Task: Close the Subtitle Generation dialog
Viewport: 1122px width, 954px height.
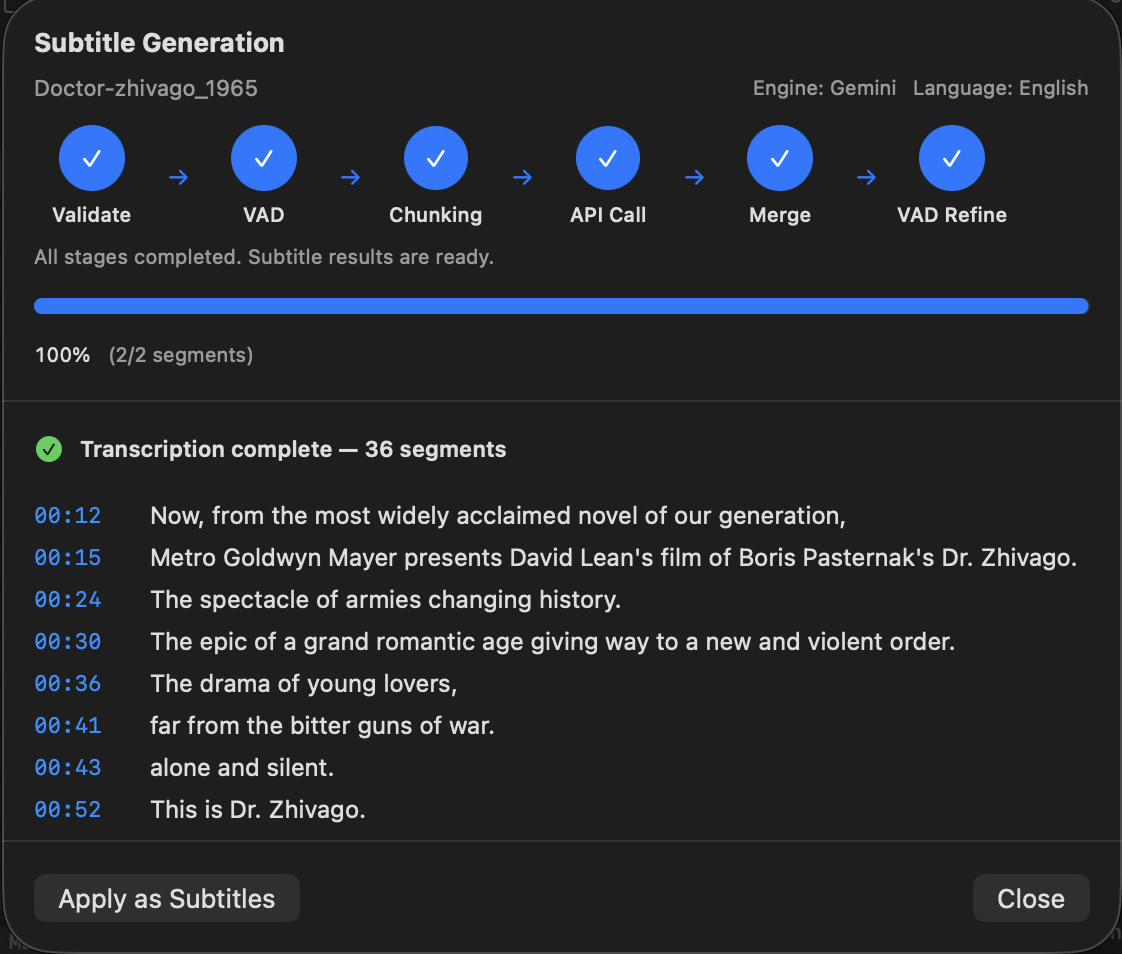Action: pos(1031,898)
